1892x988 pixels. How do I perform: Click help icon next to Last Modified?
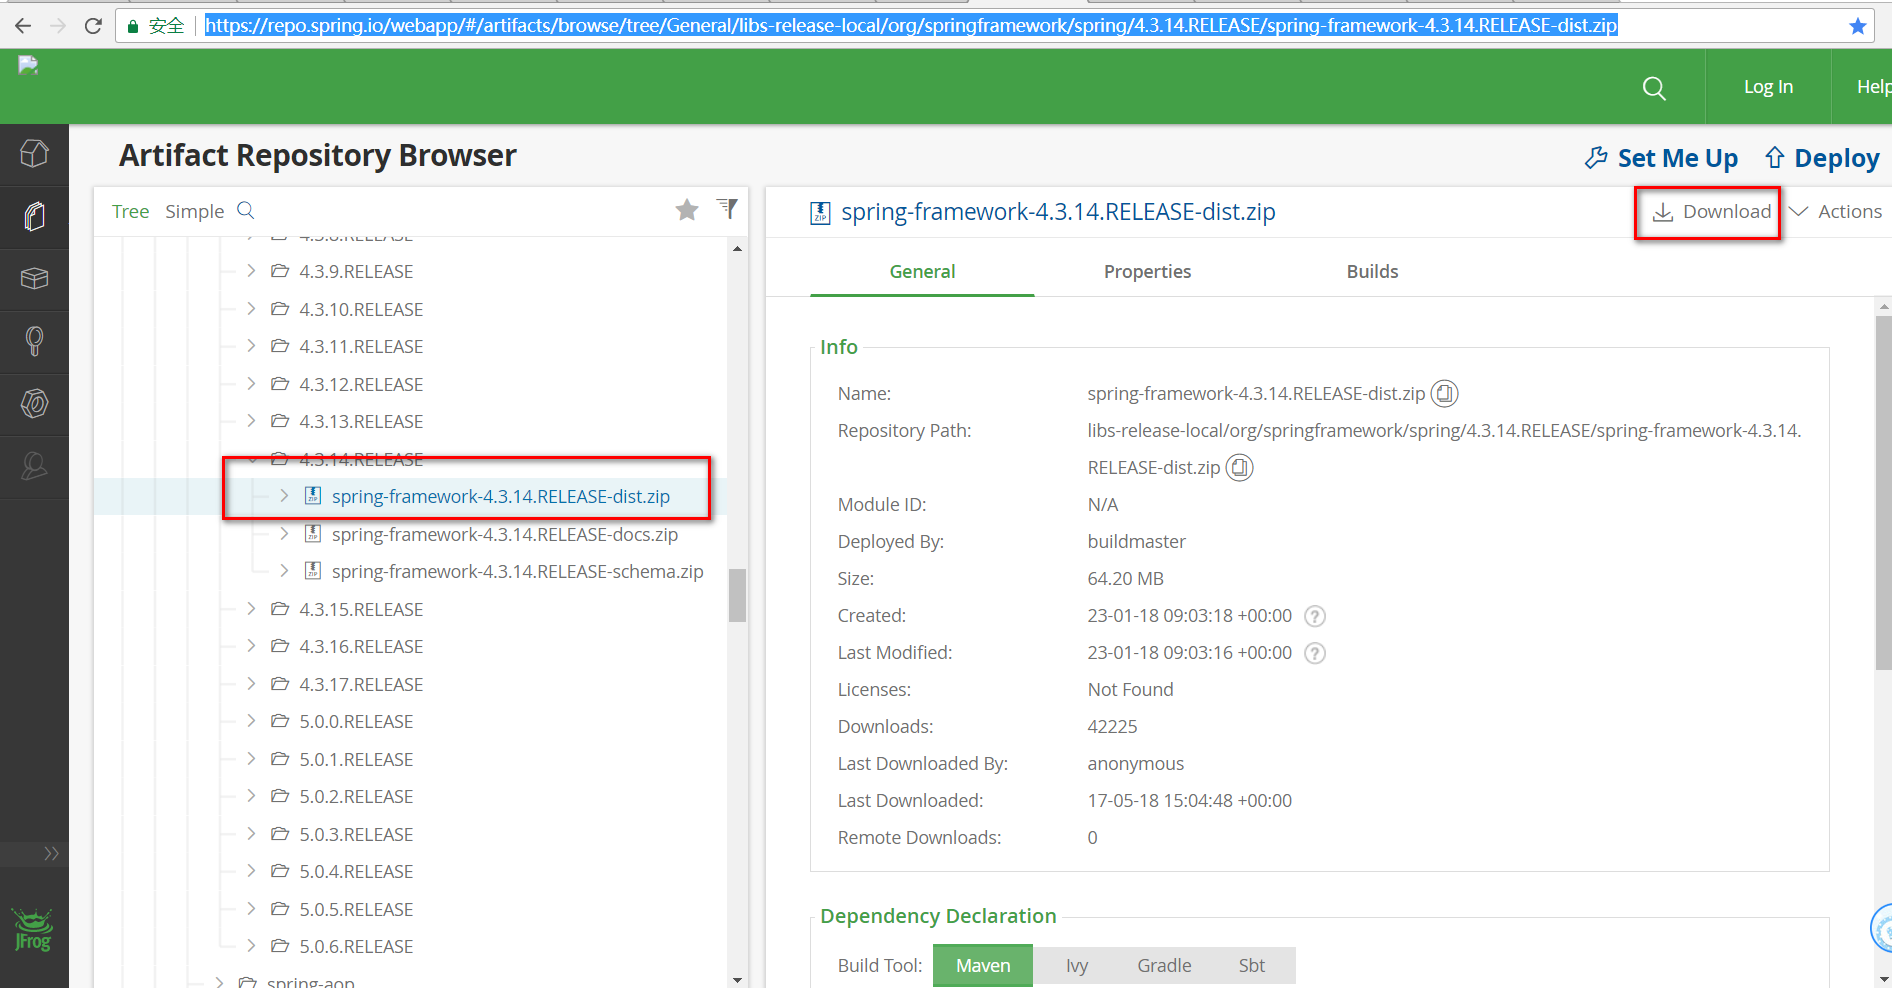pyautogui.click(x=1315, y=653)
